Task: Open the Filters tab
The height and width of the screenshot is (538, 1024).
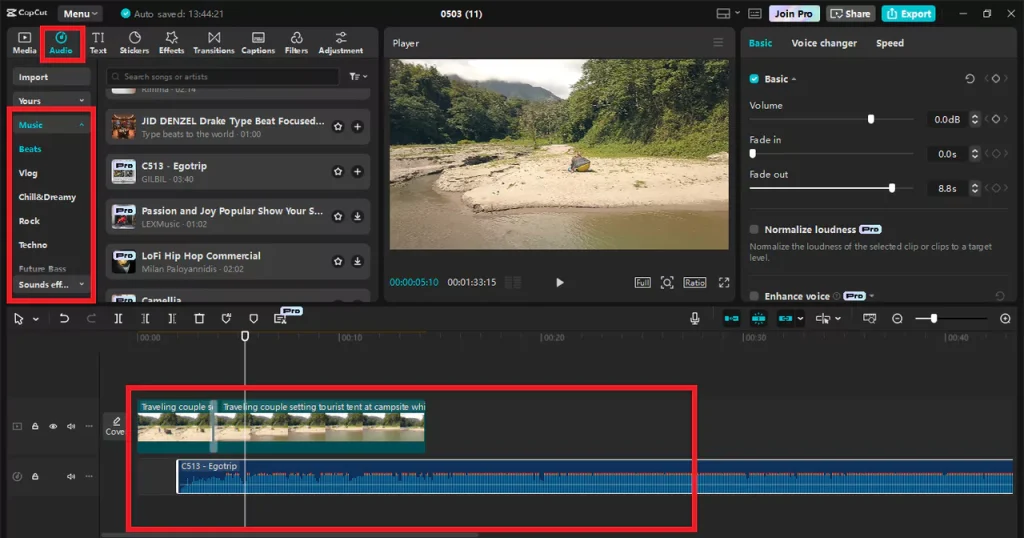Action: tap(296, 42)
